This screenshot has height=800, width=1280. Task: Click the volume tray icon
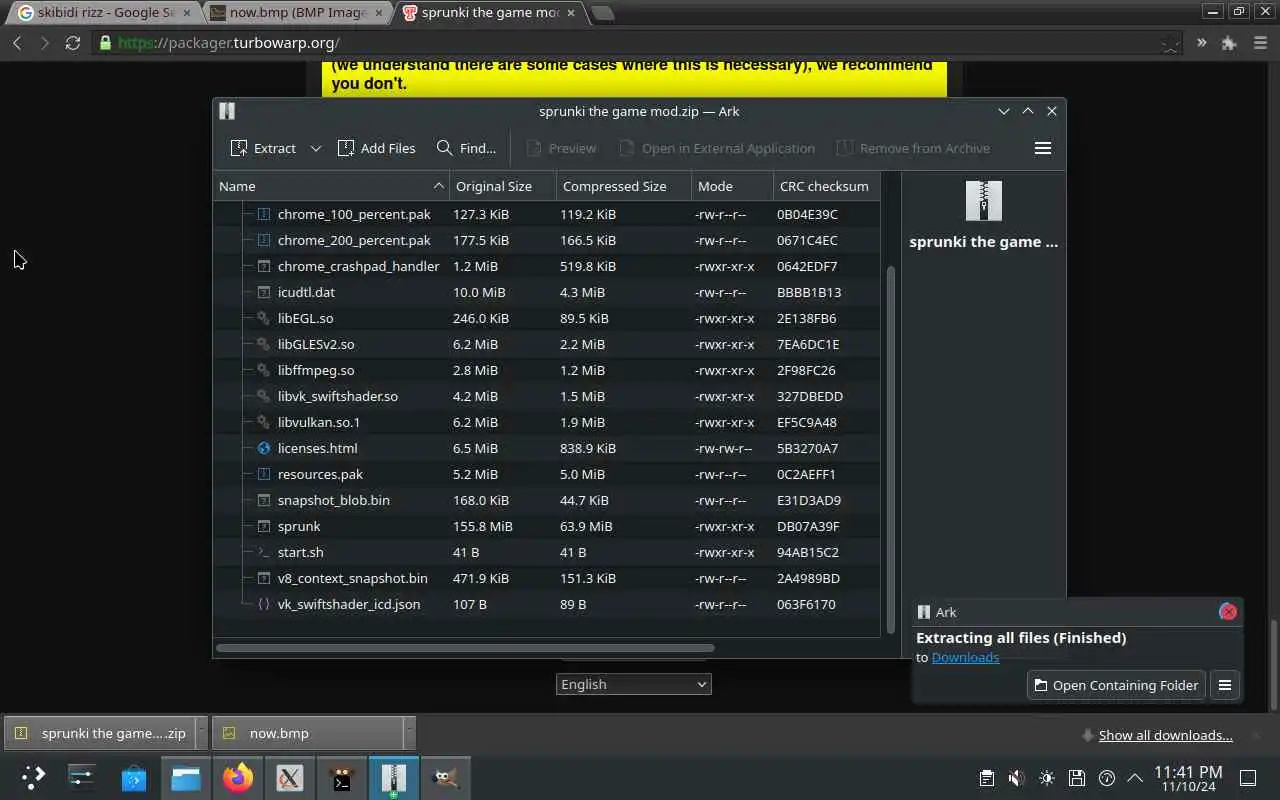(x=1016, y=778)
